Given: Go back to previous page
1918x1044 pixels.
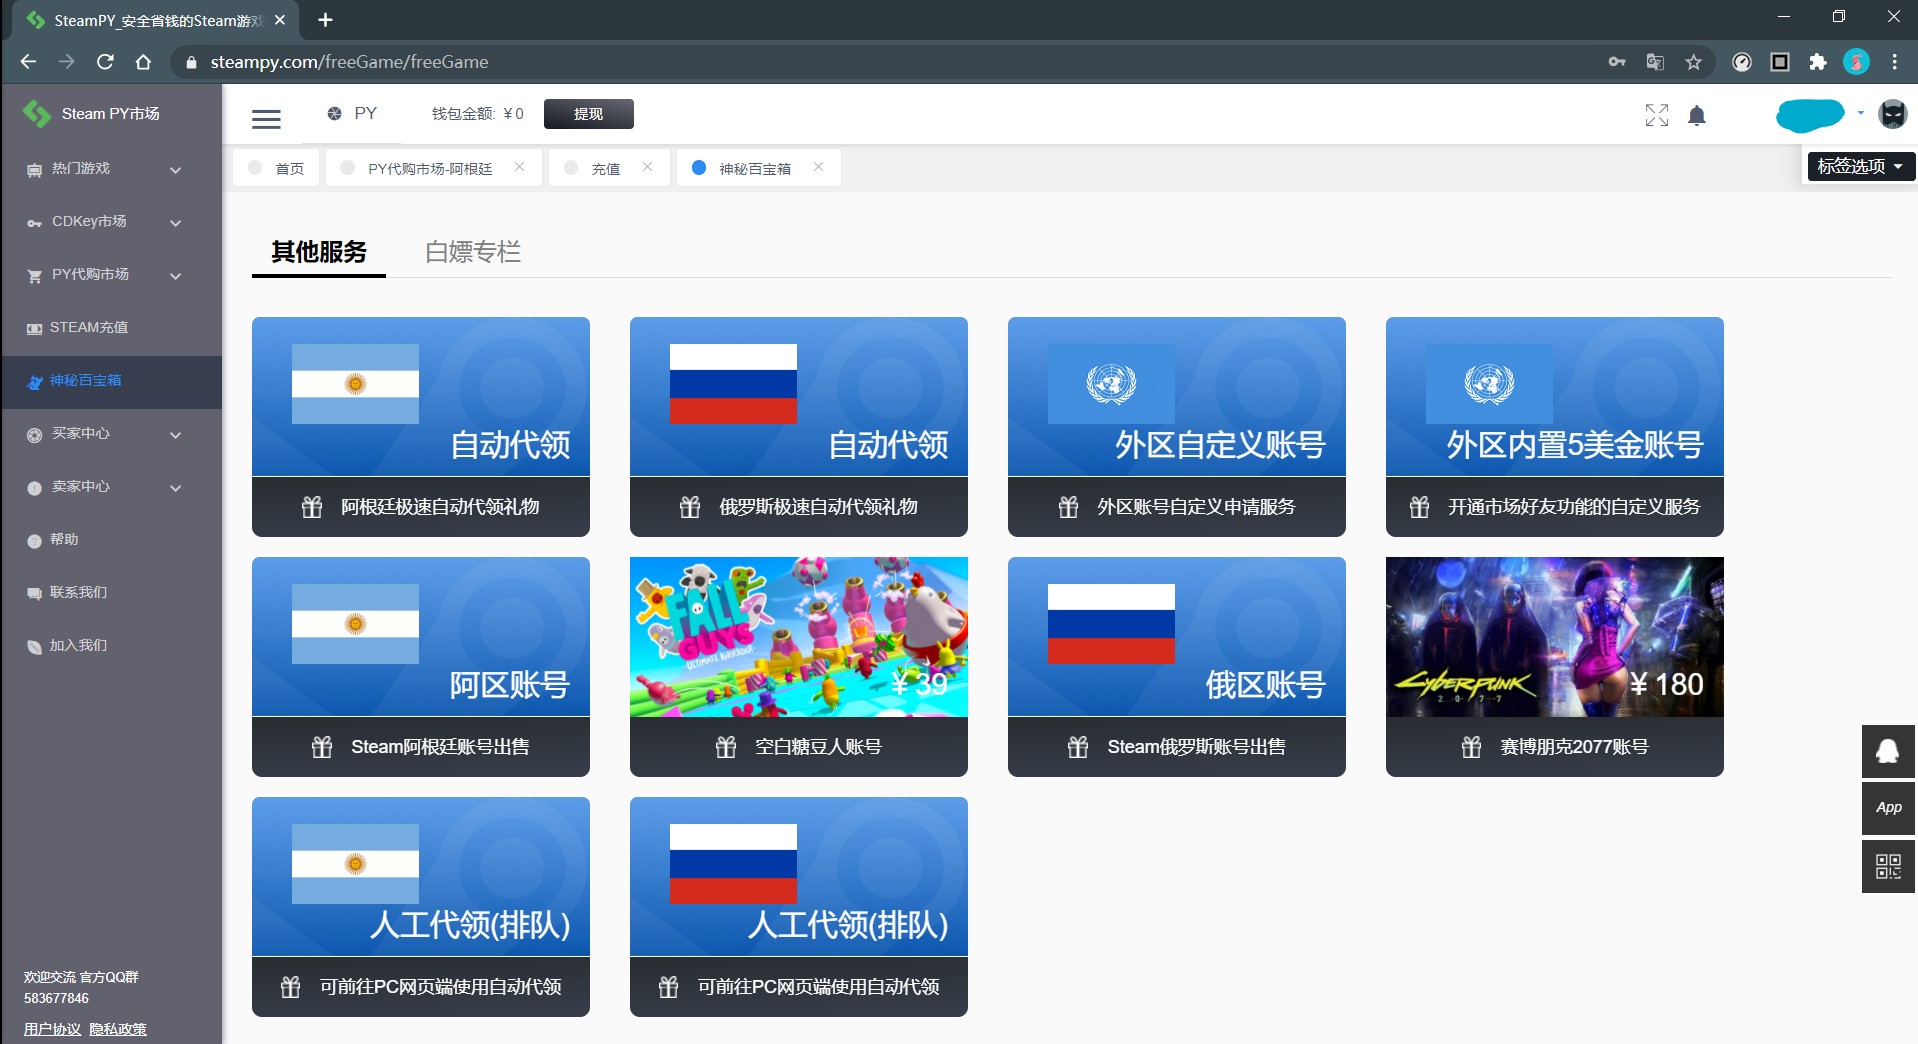Looking at the screenshot, I should click(28, 62).
